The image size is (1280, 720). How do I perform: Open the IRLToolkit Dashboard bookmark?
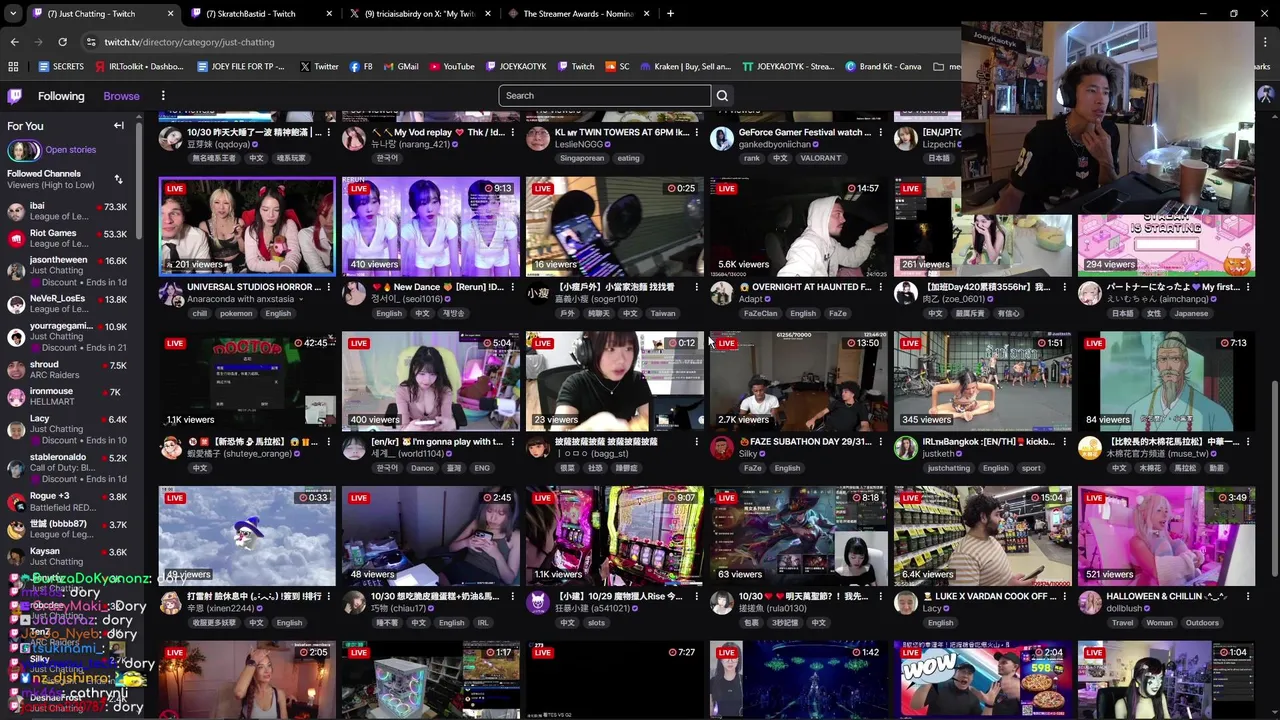tap(139, 67)
